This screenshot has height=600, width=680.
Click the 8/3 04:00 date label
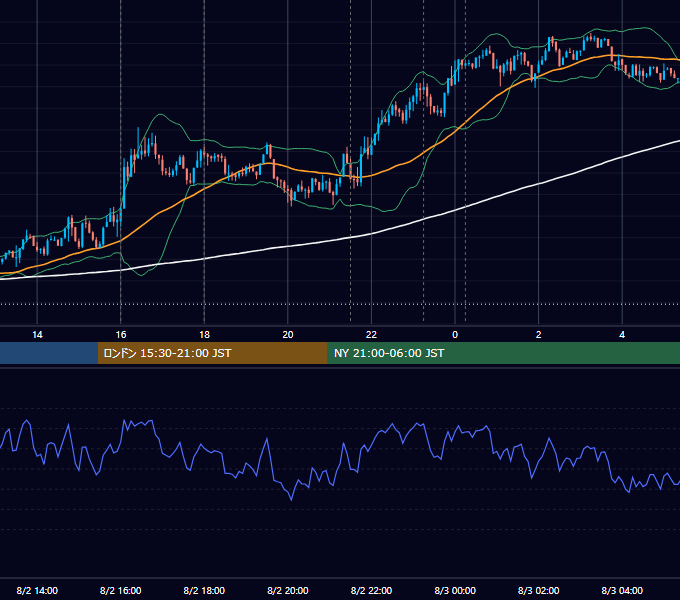[622, 591]
